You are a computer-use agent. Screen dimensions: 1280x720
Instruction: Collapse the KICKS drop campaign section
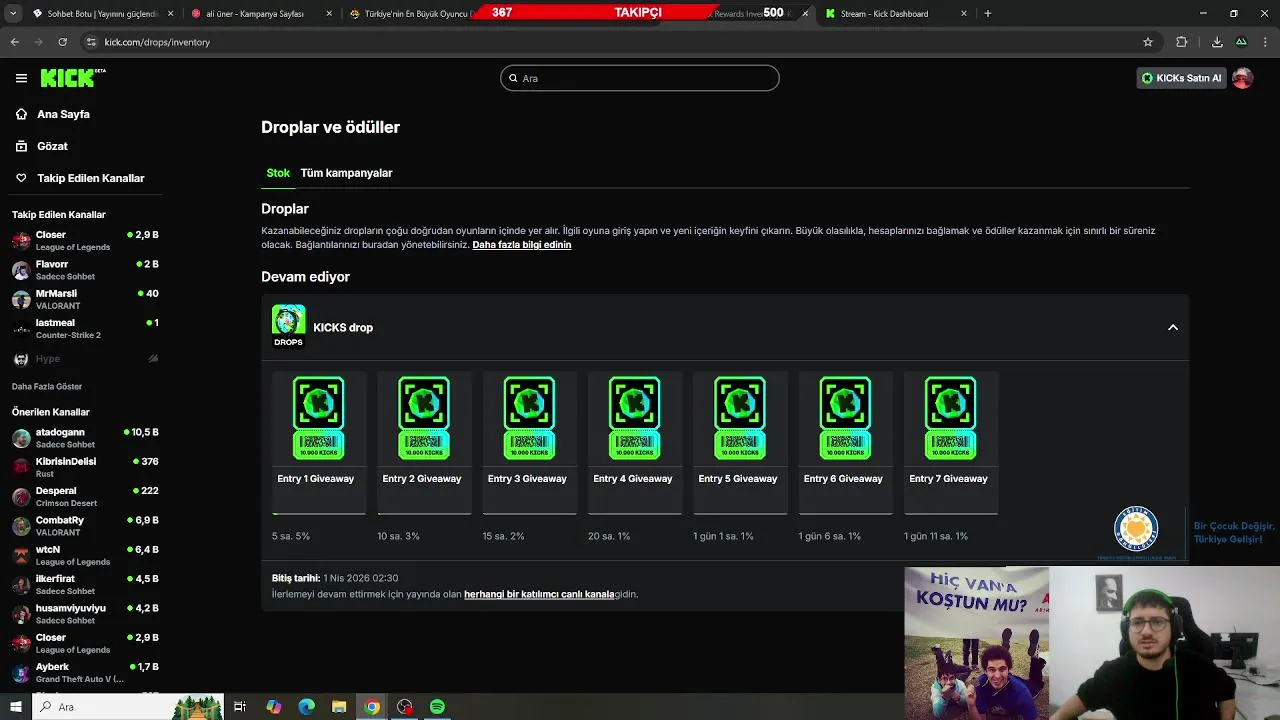click(1173, 328)
